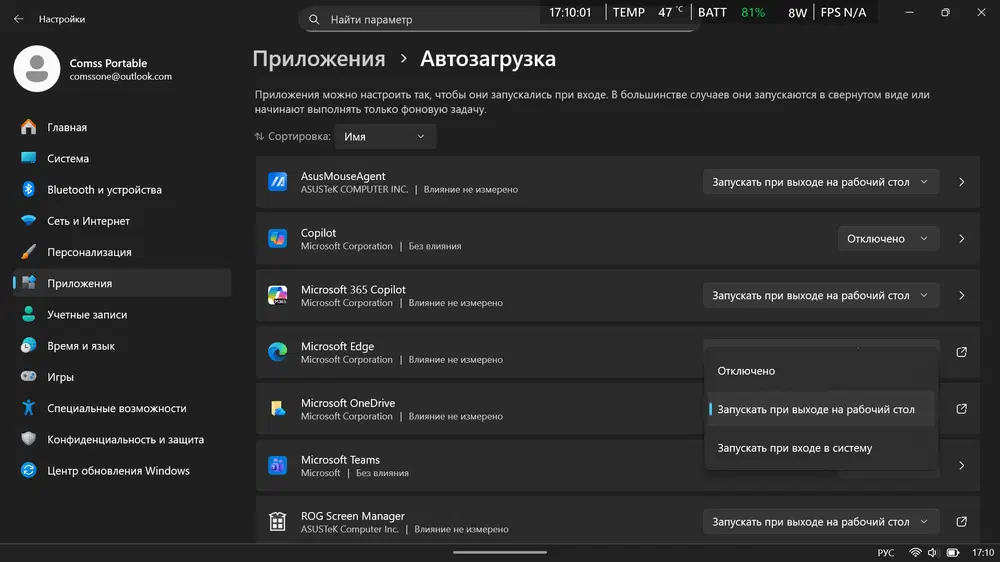Screen dimensions: 1000x562
Task: Click the Microsoft OneDrive app name text
Action: [348, 403]
